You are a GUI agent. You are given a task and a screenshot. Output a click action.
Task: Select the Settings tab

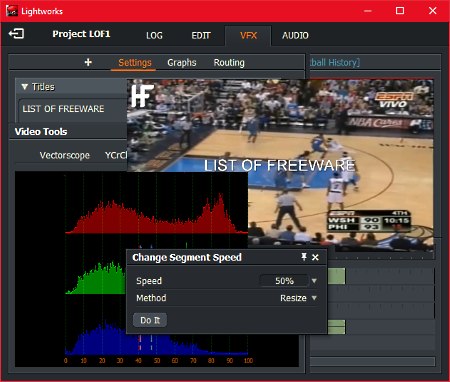135,63
